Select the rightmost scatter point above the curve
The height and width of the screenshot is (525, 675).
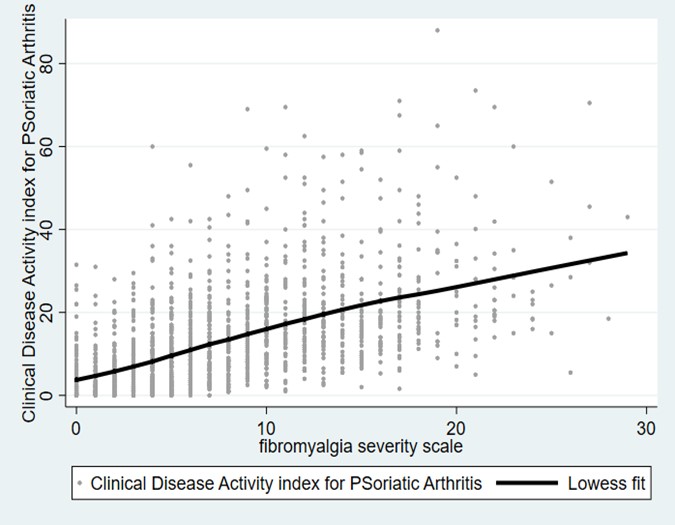point(627,217)
